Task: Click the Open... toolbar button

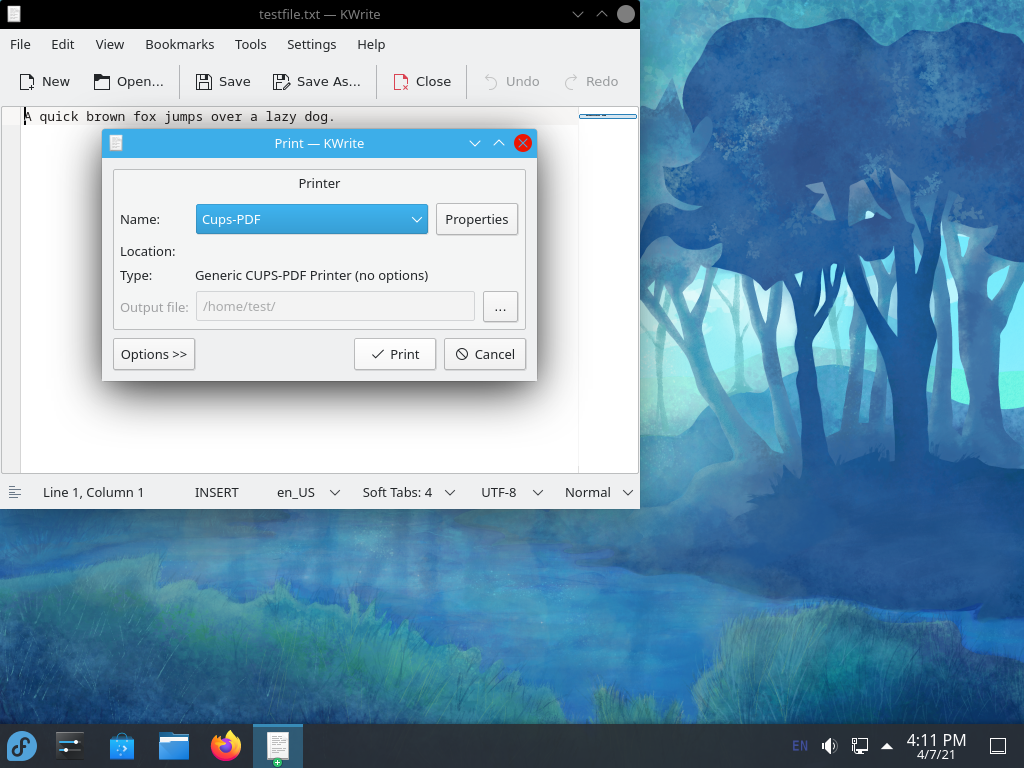Action: point(129,82)
